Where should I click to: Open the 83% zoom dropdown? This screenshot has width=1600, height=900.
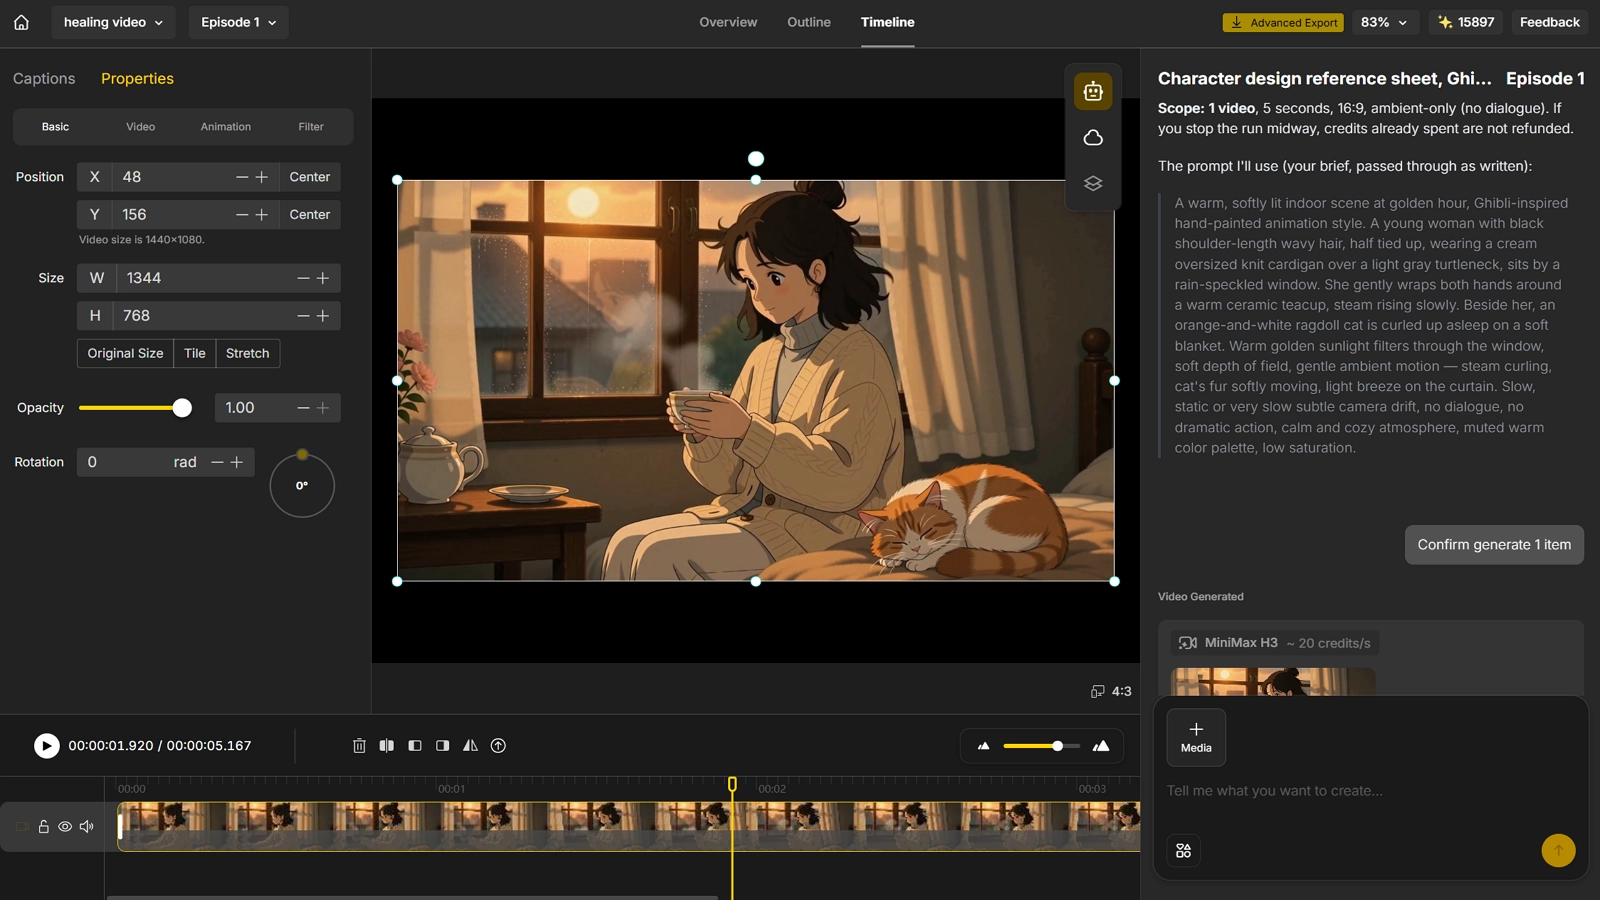click(x=1385, y=22)
